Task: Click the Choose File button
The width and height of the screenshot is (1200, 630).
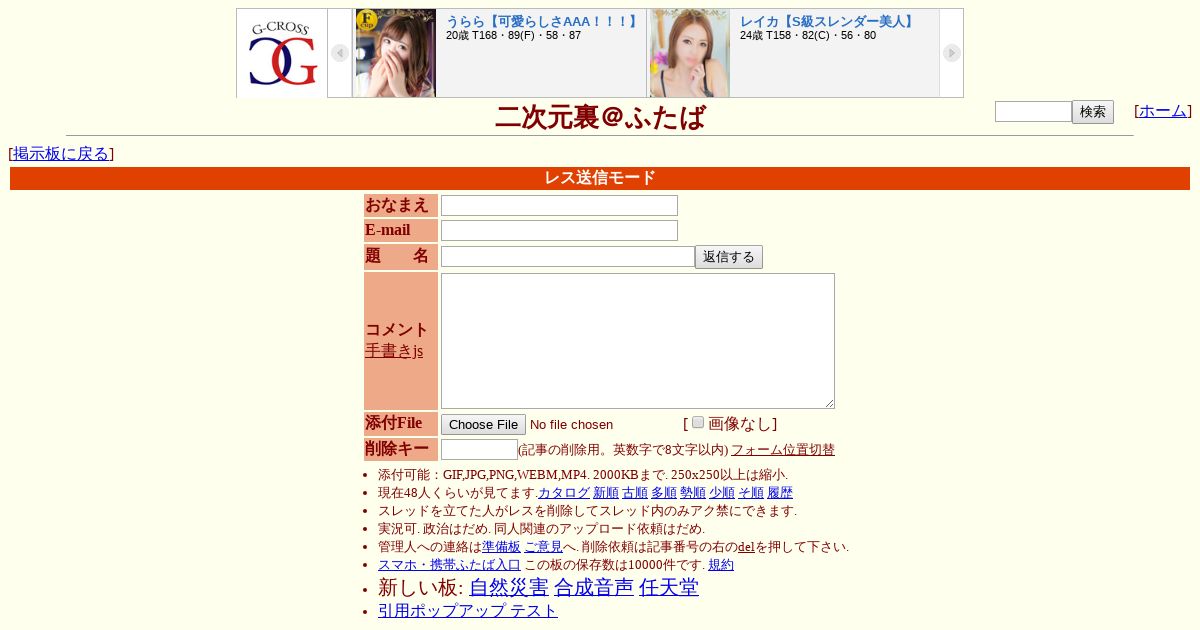Action: (x=483, y=425)
